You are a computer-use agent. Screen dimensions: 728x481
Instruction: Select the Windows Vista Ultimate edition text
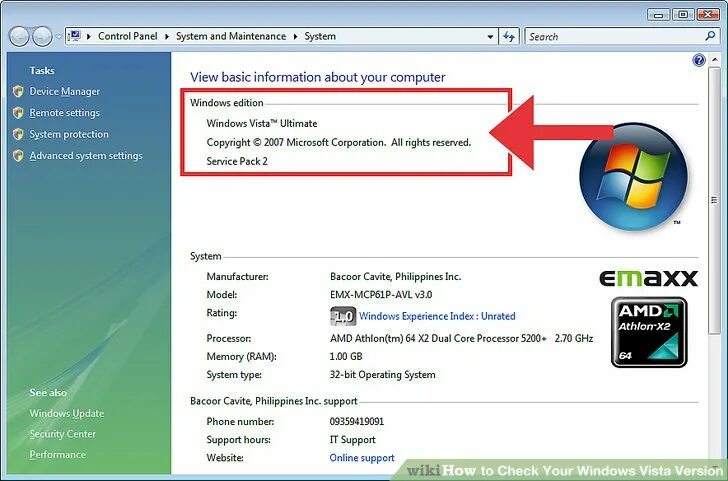coord(262,124)
